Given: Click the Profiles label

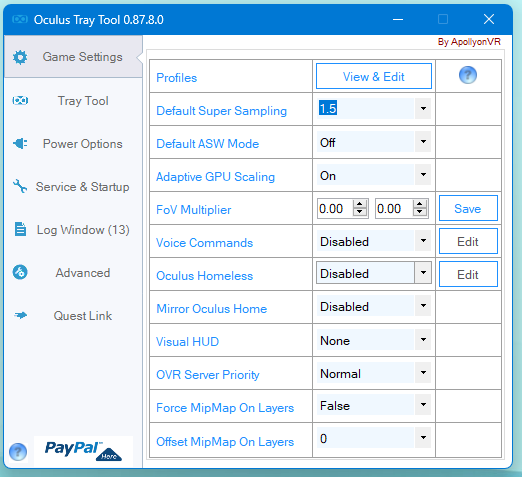Looking at the screenshot, I should [x=177, y=78].
